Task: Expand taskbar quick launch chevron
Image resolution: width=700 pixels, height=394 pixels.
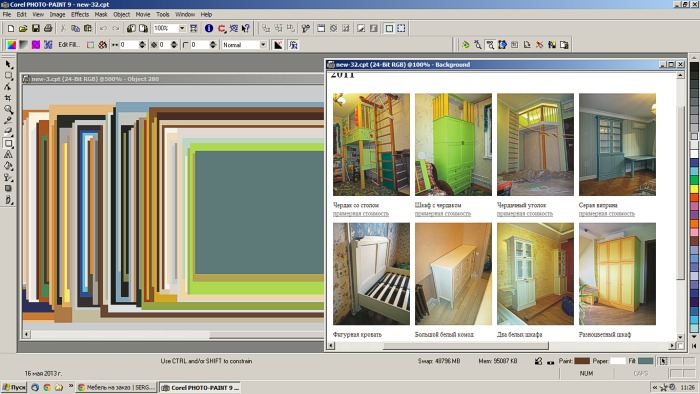Action: pyautogui.click(x=71, y=386)
